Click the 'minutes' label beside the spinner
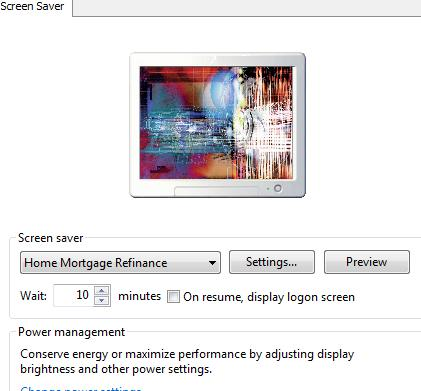This screenshot has width=421, height=391. point(139,296)
